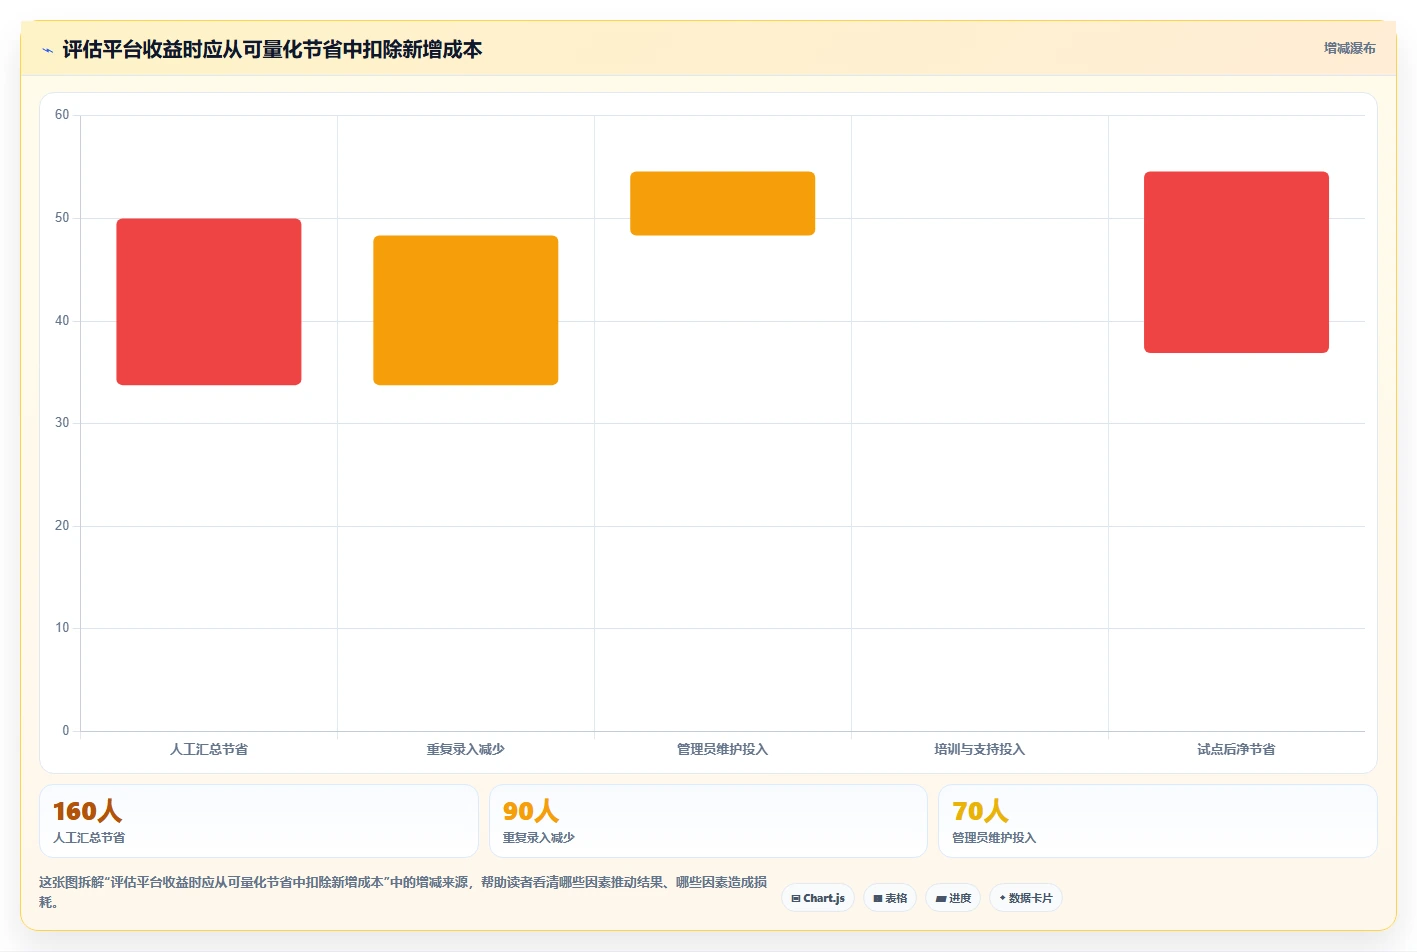Click the 数据卡片 tag chip

click(1025, 898)
